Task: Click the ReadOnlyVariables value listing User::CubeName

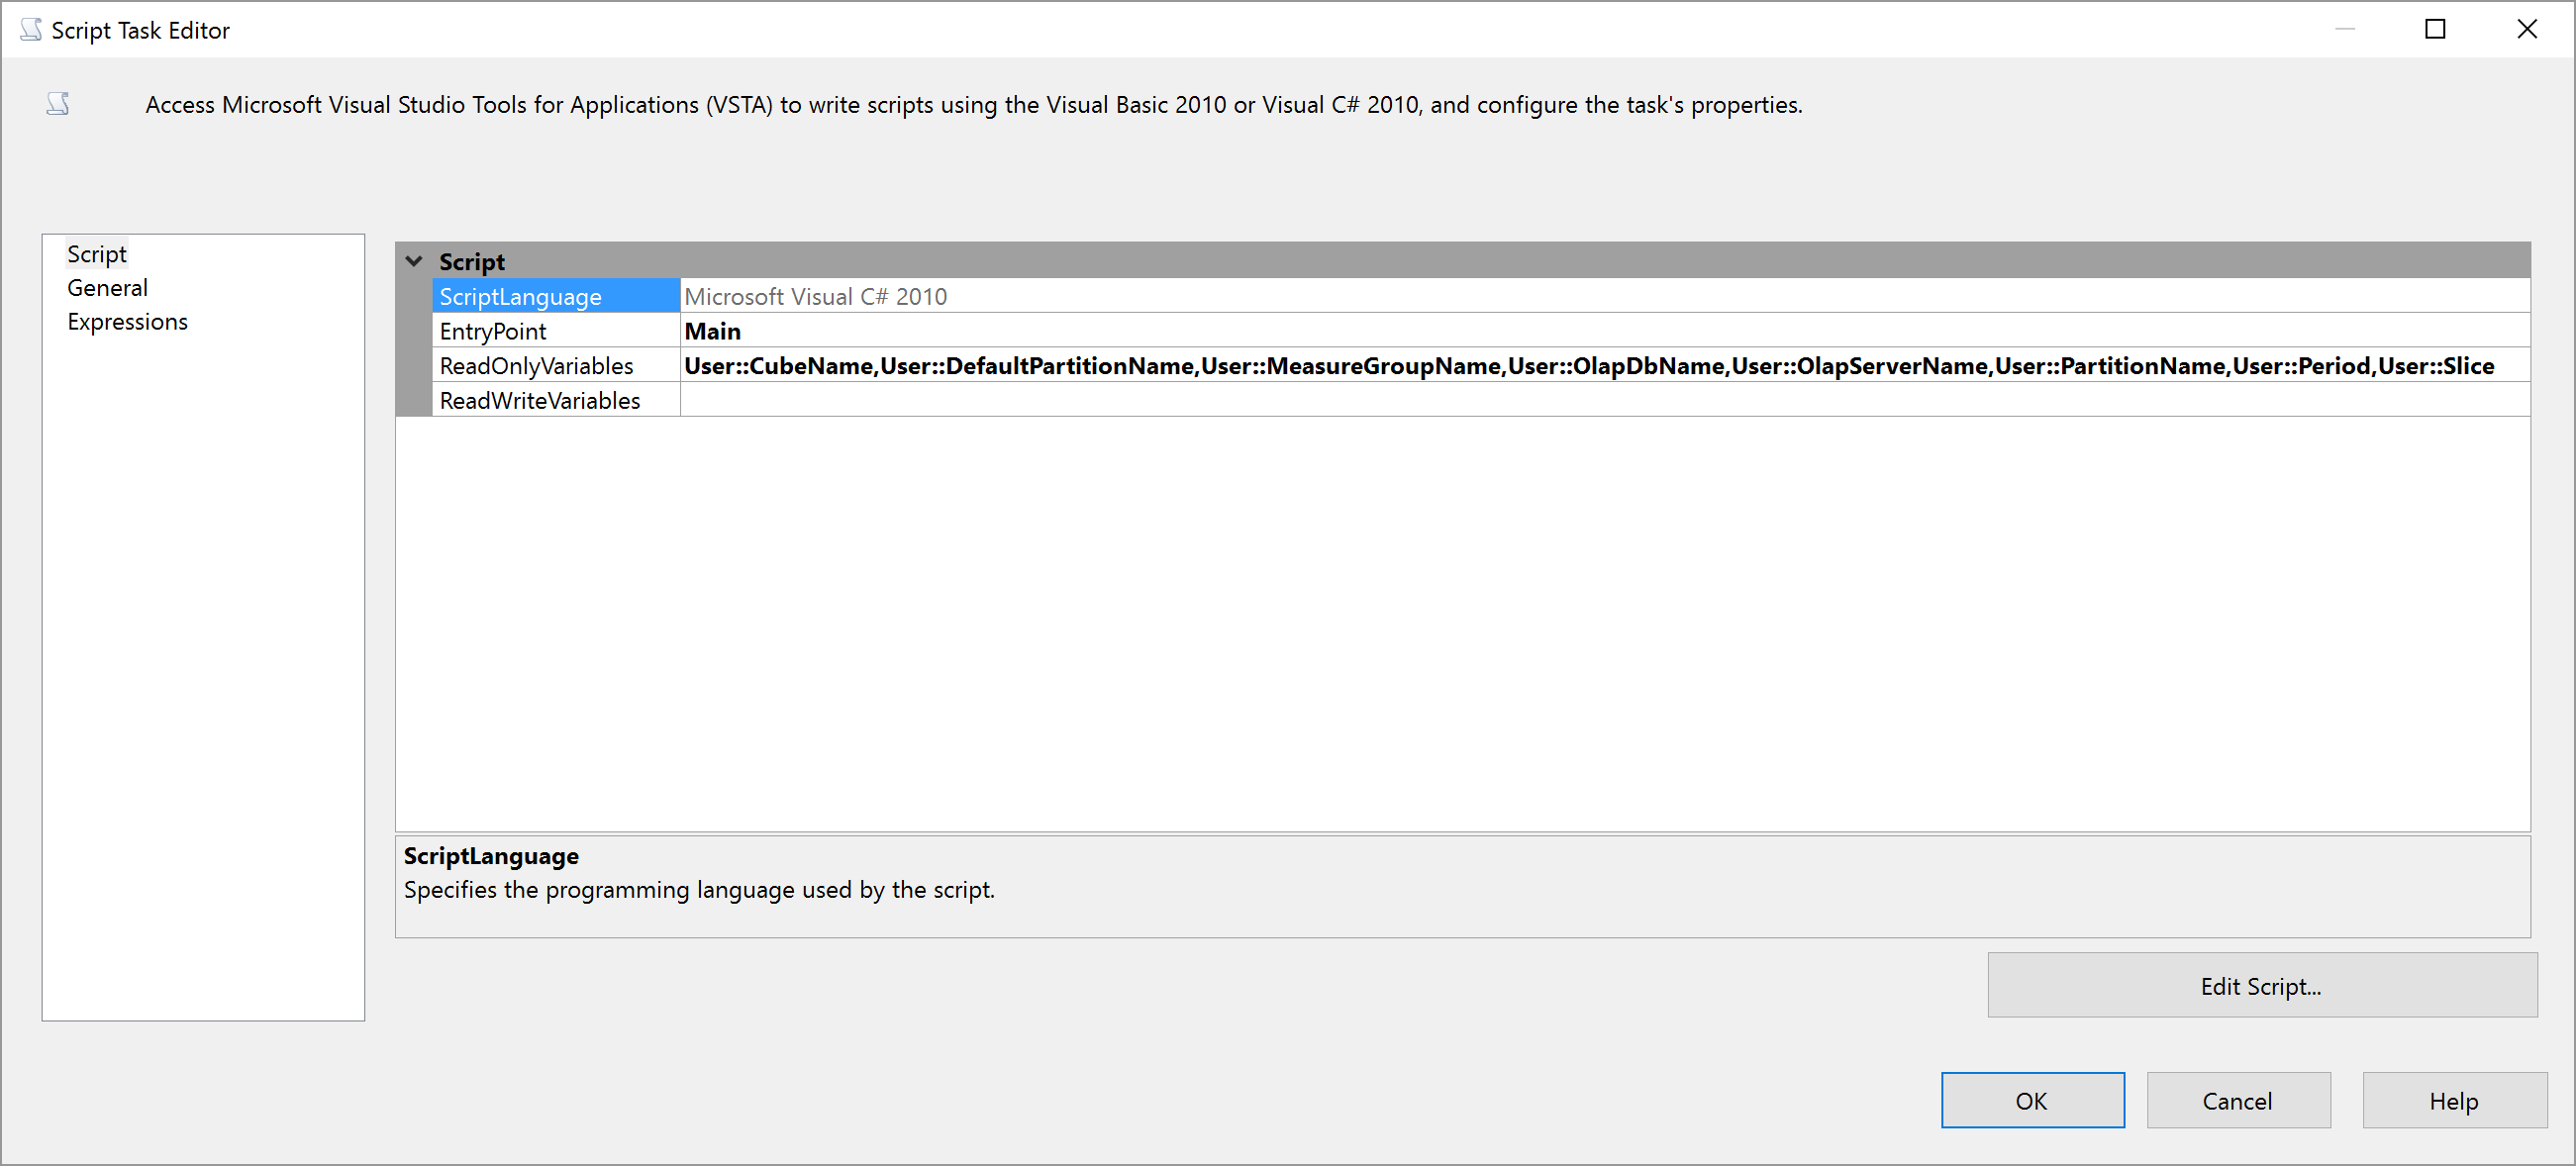Action: coord(1588,366)
